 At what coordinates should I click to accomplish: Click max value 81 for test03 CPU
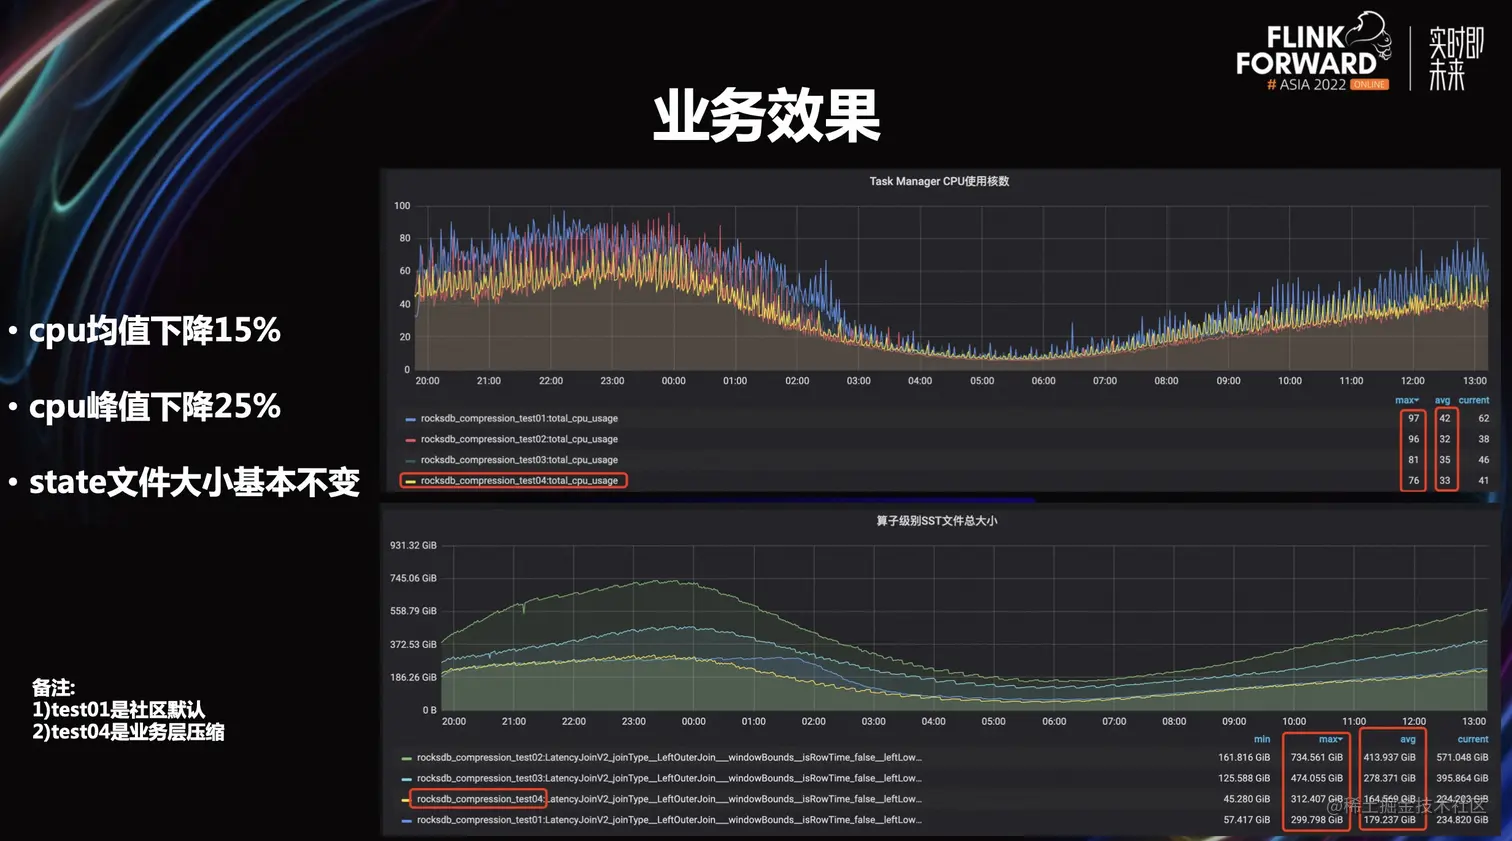[1413, 460]
